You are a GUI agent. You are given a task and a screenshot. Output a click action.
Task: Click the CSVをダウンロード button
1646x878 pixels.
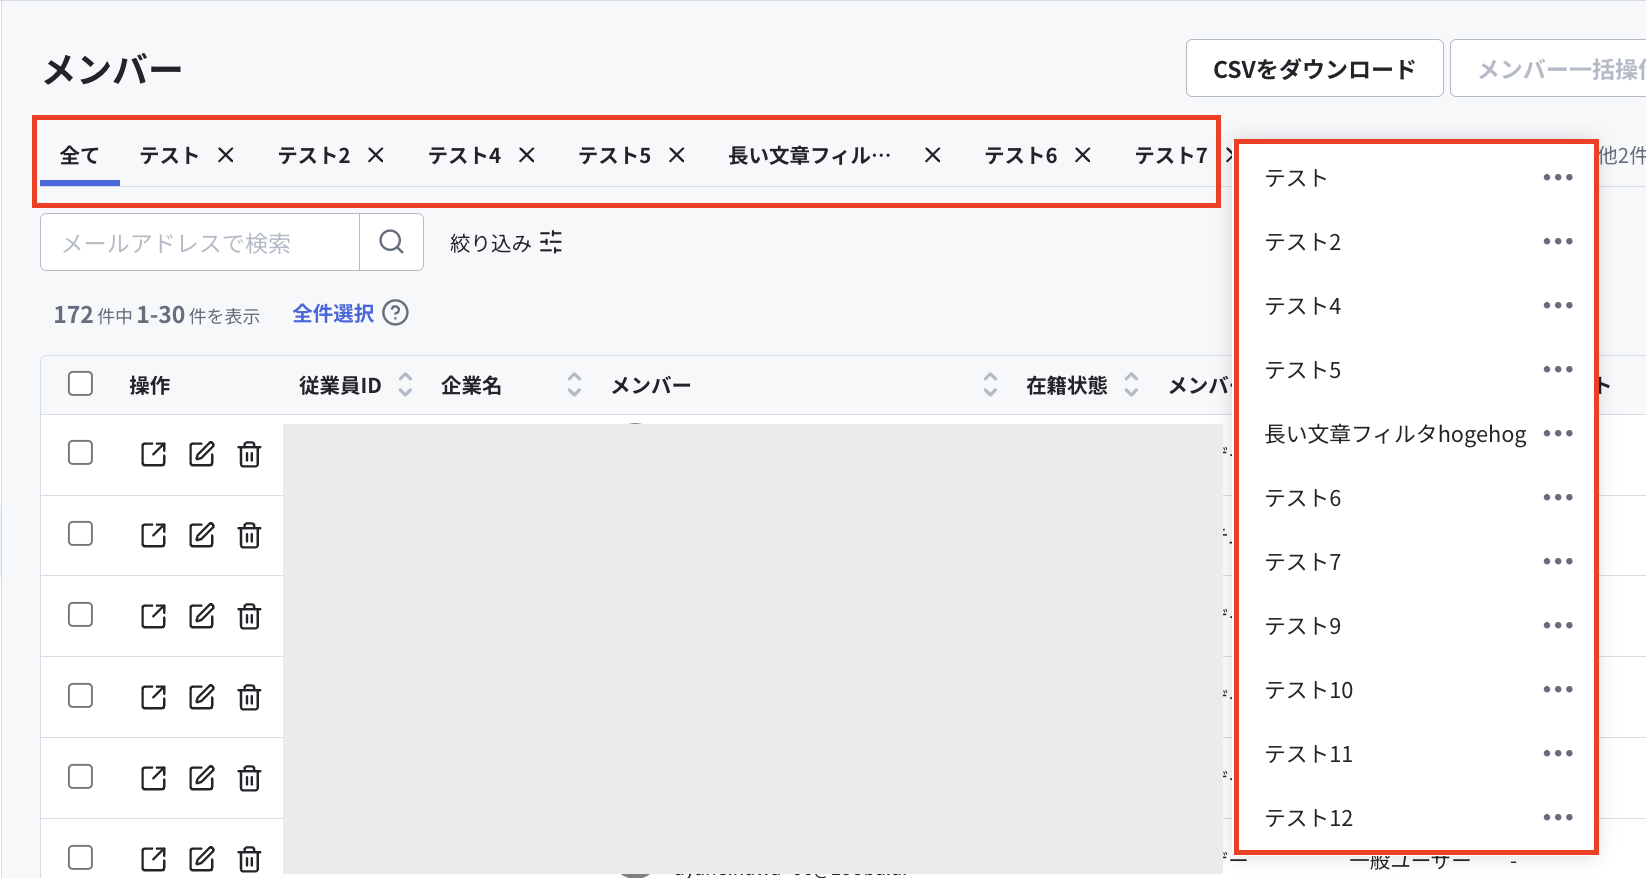click(x=1314, y=69)
